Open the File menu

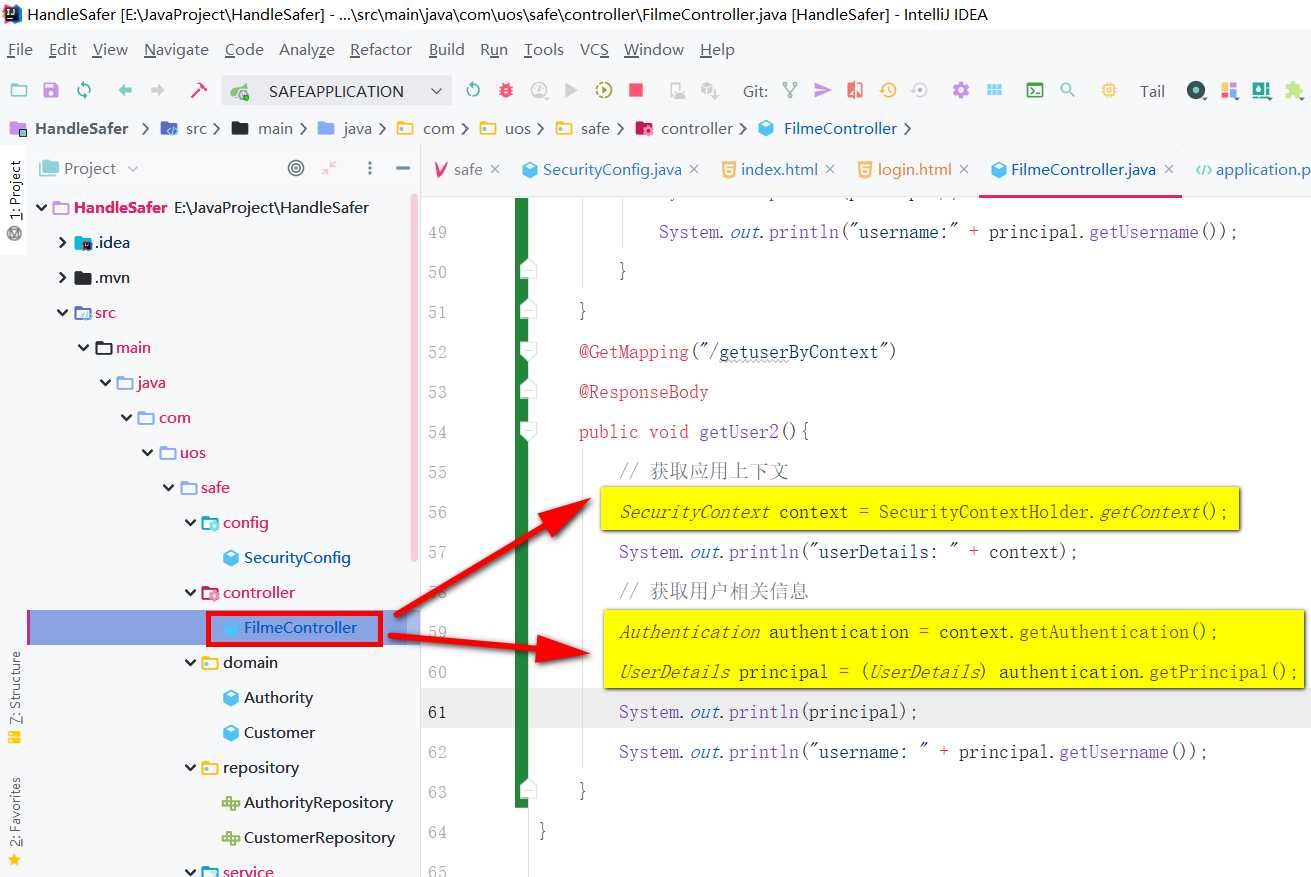click(x=20, y=49)
